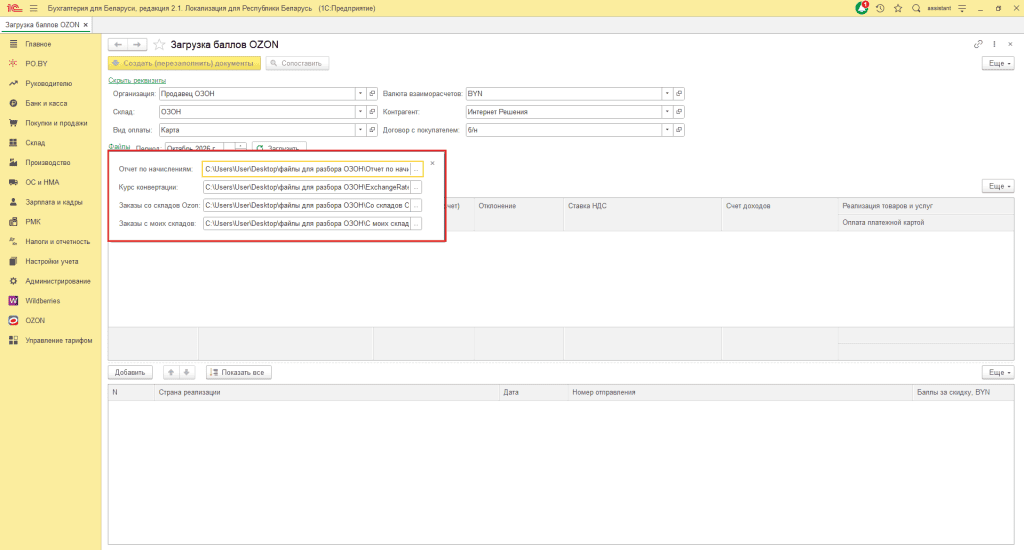Open the main hamburger menu in title bar

(34, 8)
